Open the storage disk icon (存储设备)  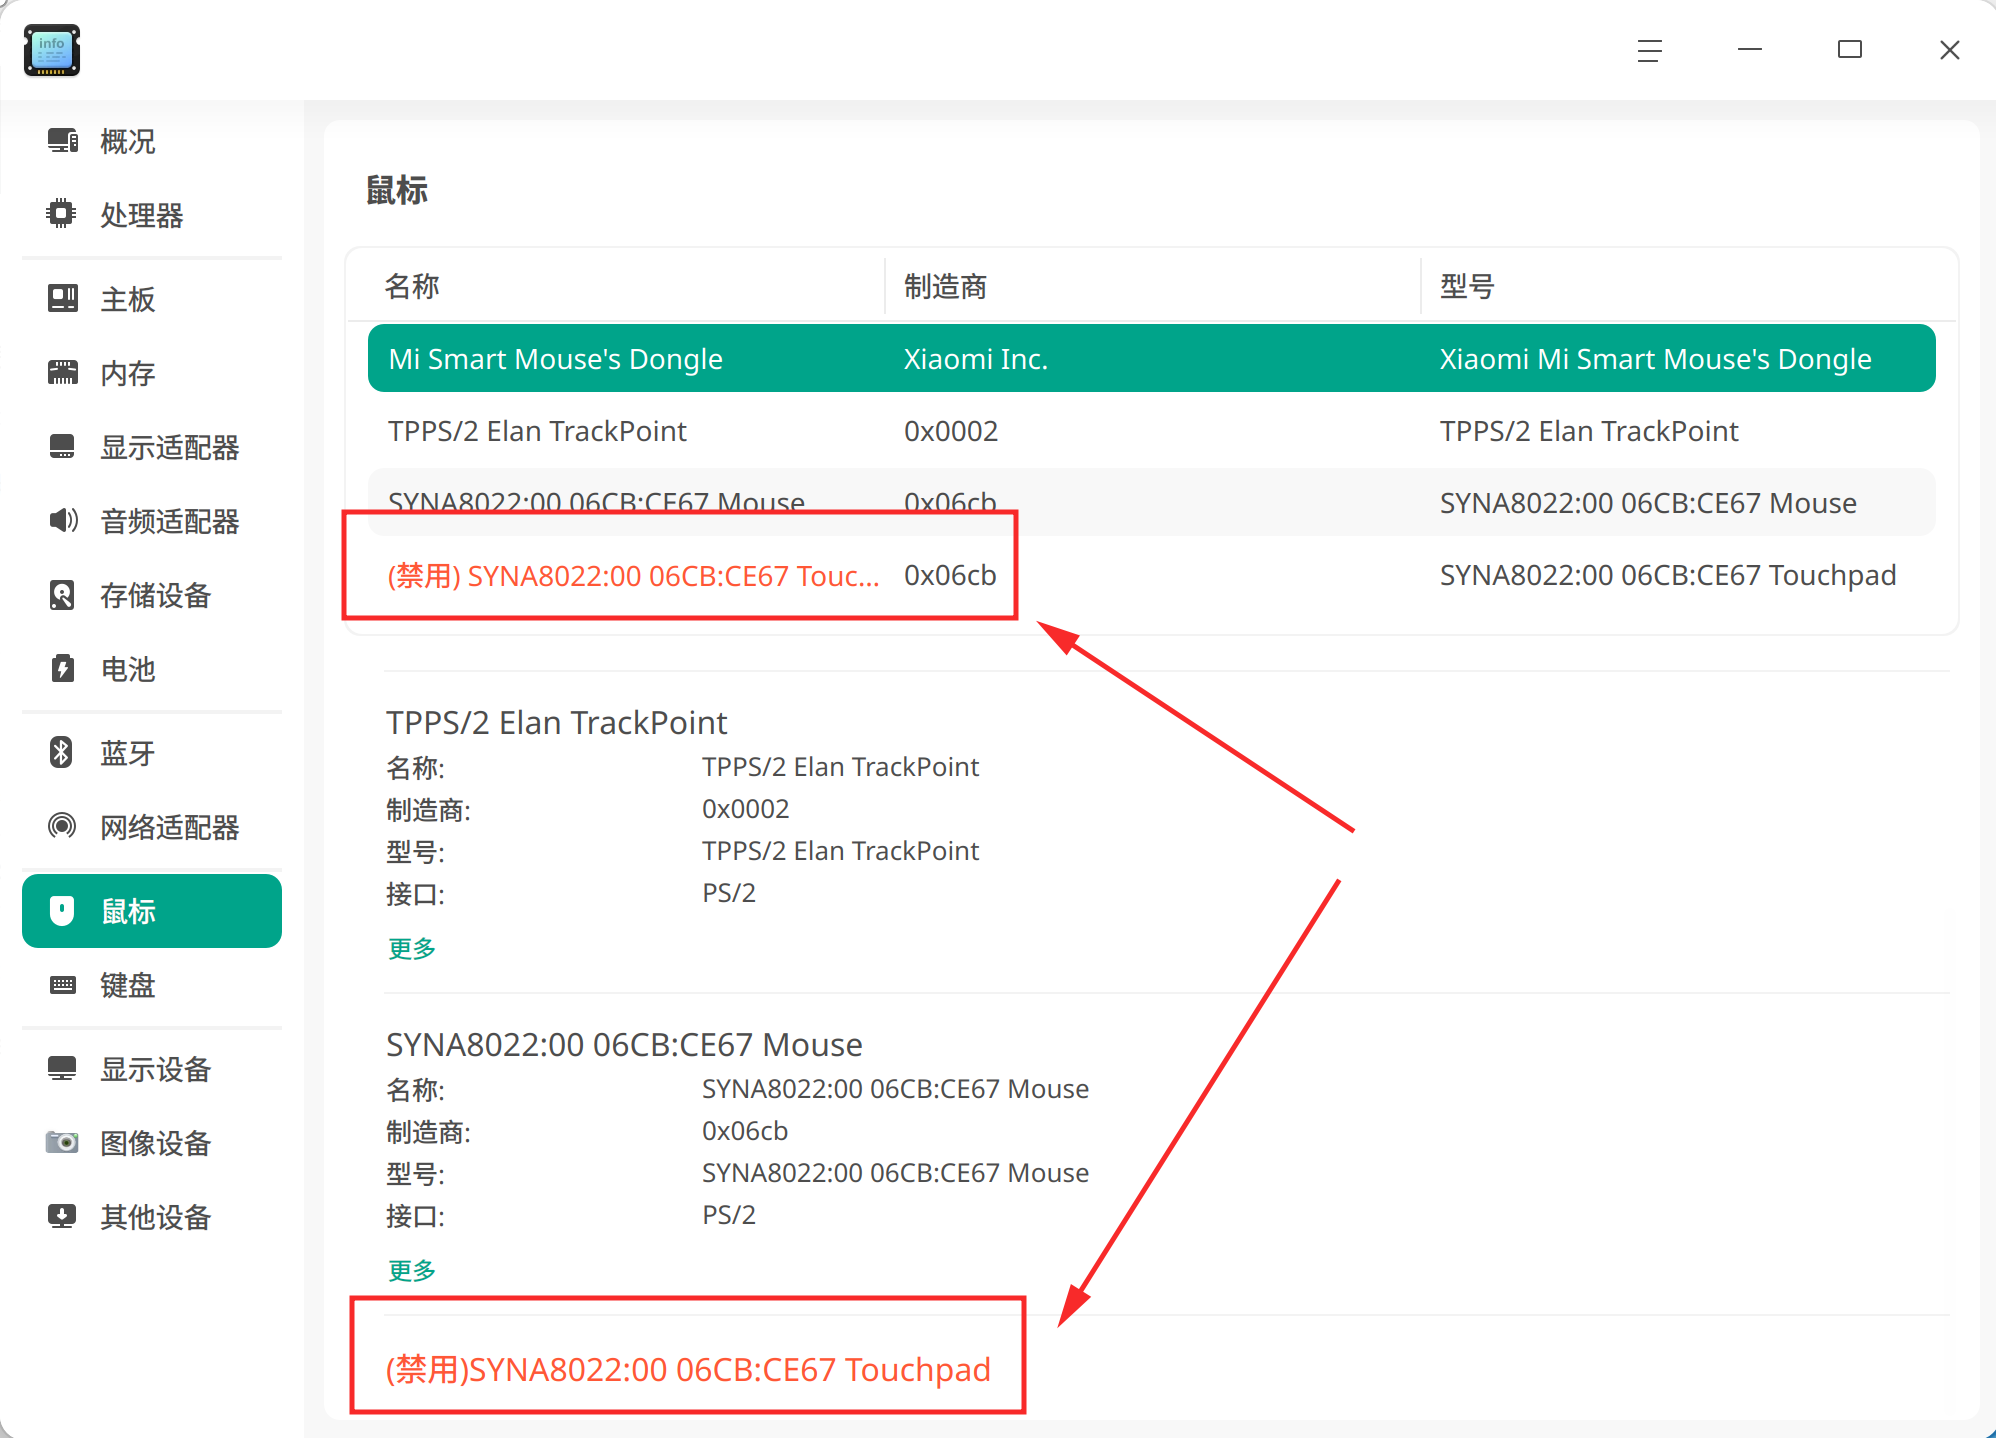62,595
